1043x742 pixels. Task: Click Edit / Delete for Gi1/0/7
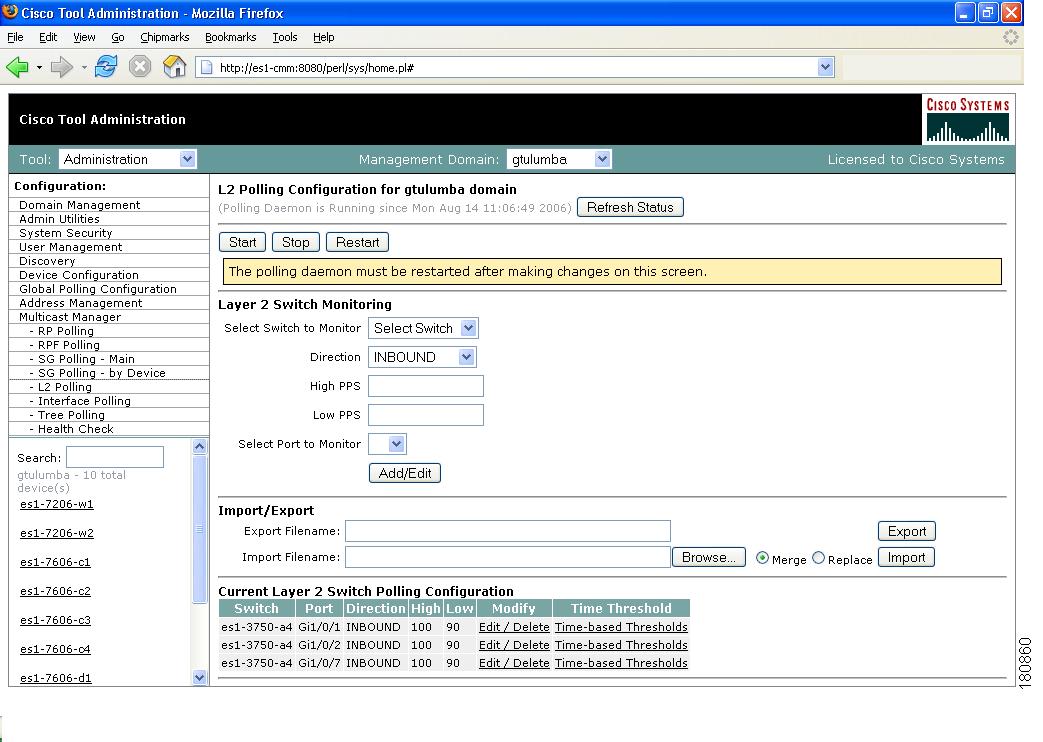pyautogui.click(x=514, y=663)
